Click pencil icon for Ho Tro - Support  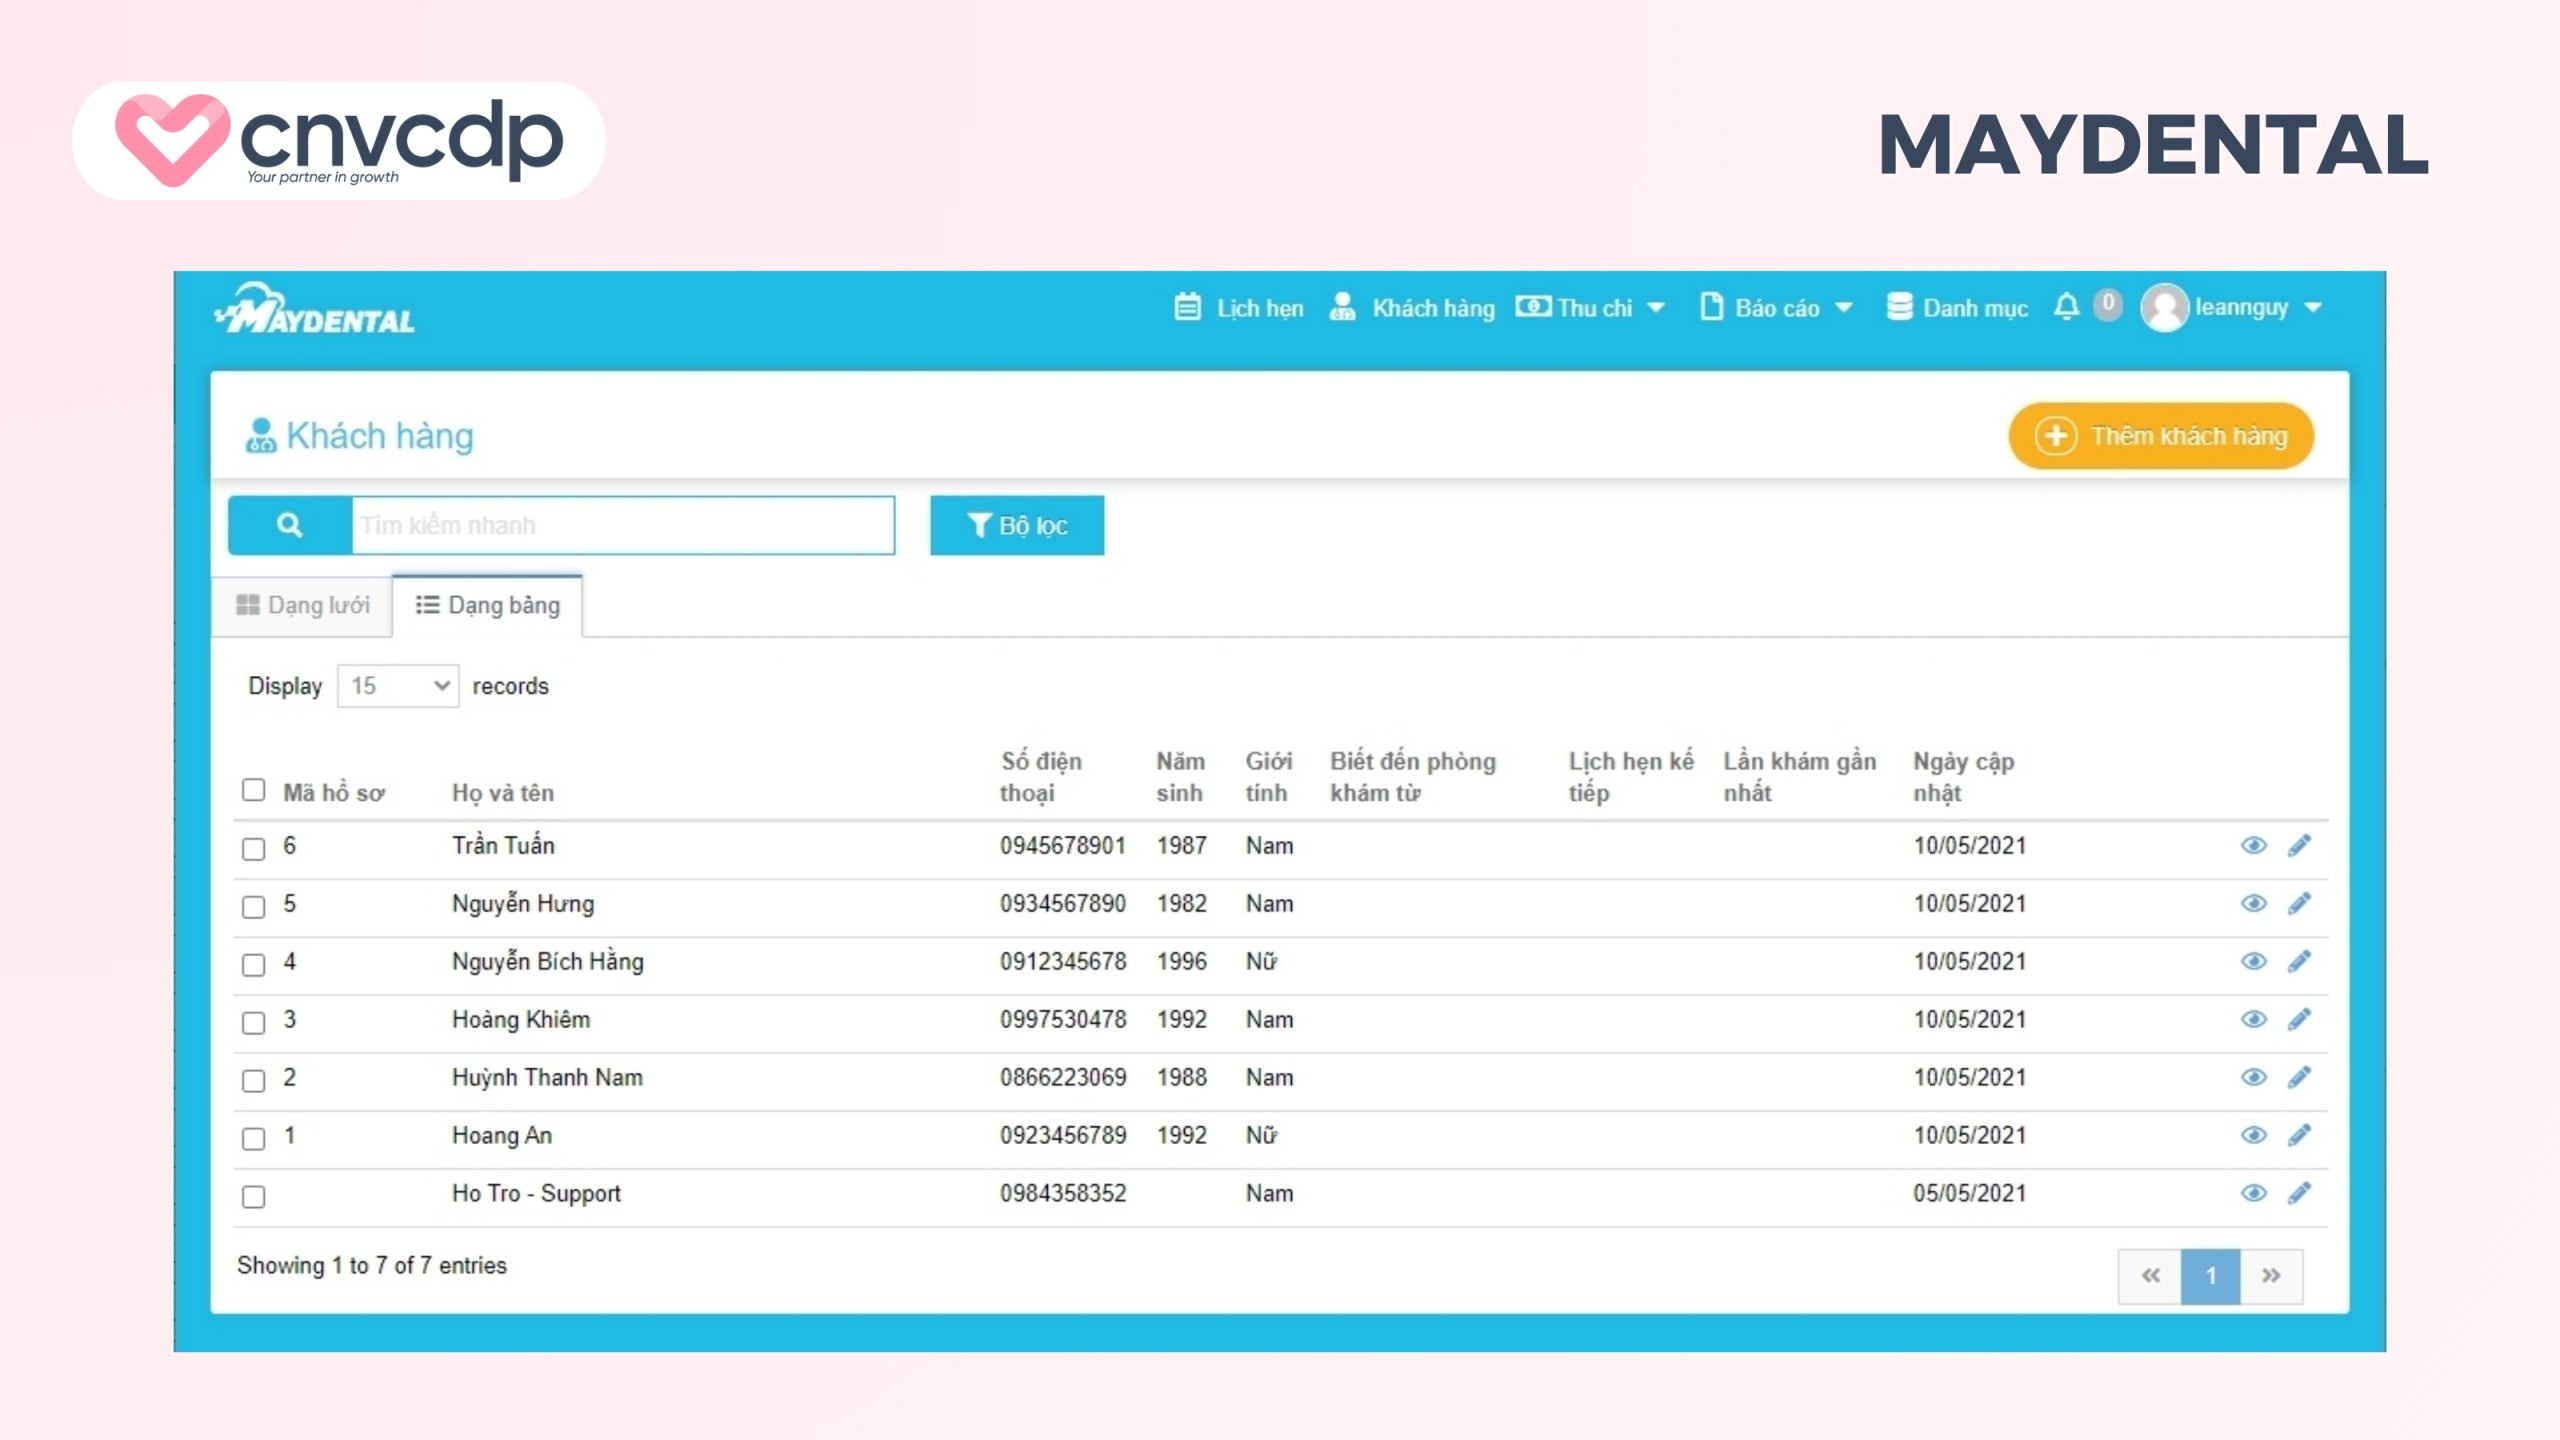pos(2299,1194)
